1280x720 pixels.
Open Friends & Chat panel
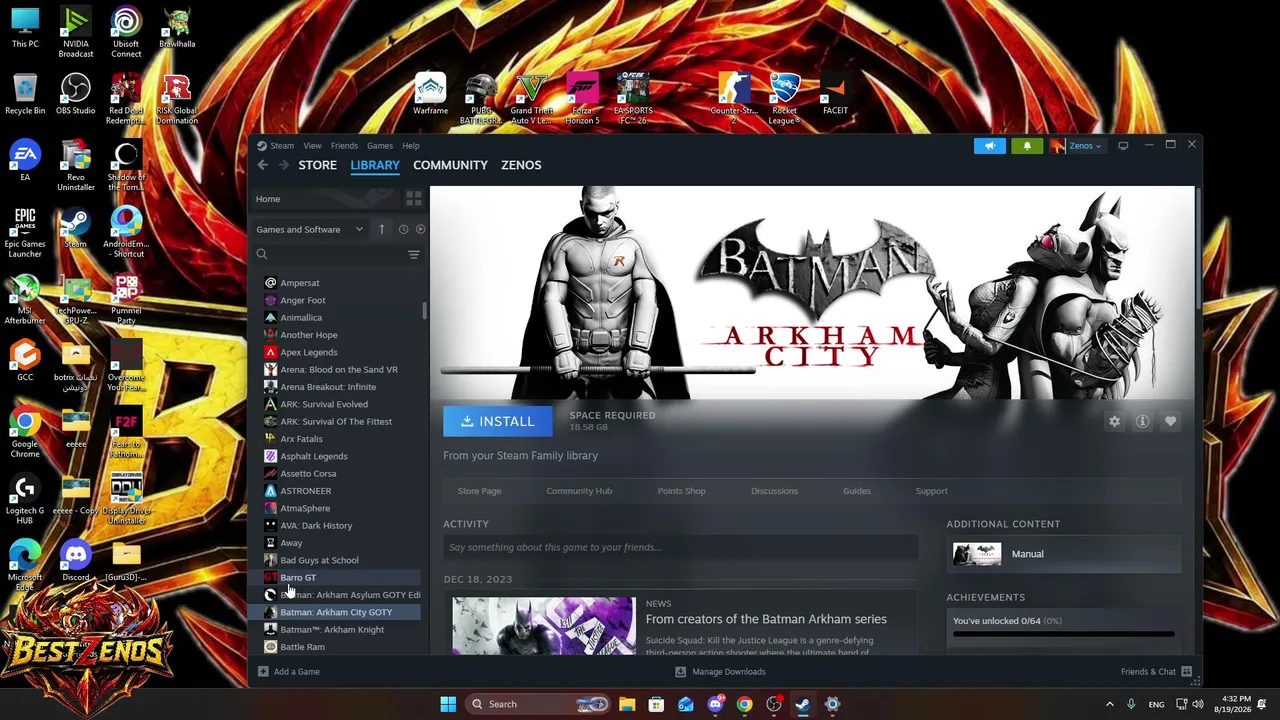pyautogui.click(x=1157, y=672)
